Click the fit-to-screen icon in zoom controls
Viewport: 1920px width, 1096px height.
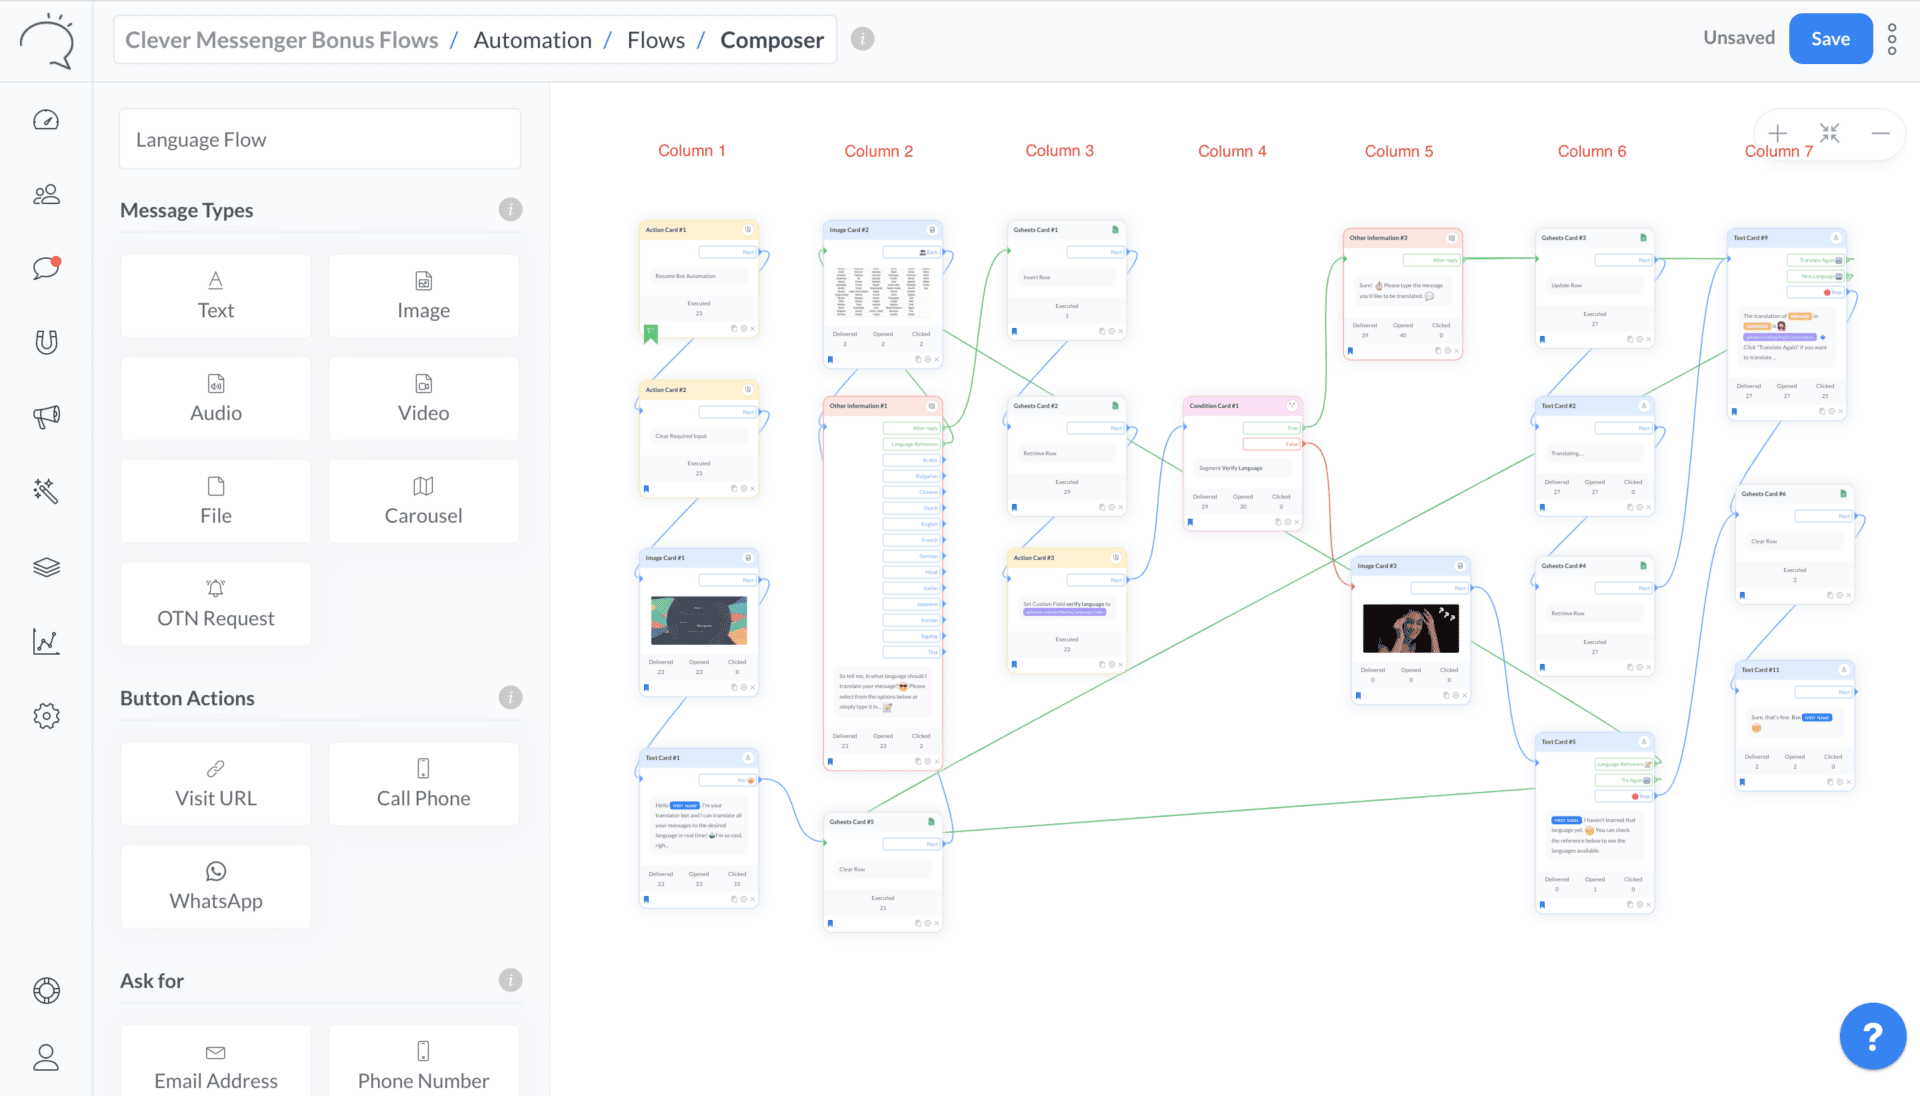click(1830, 131)
